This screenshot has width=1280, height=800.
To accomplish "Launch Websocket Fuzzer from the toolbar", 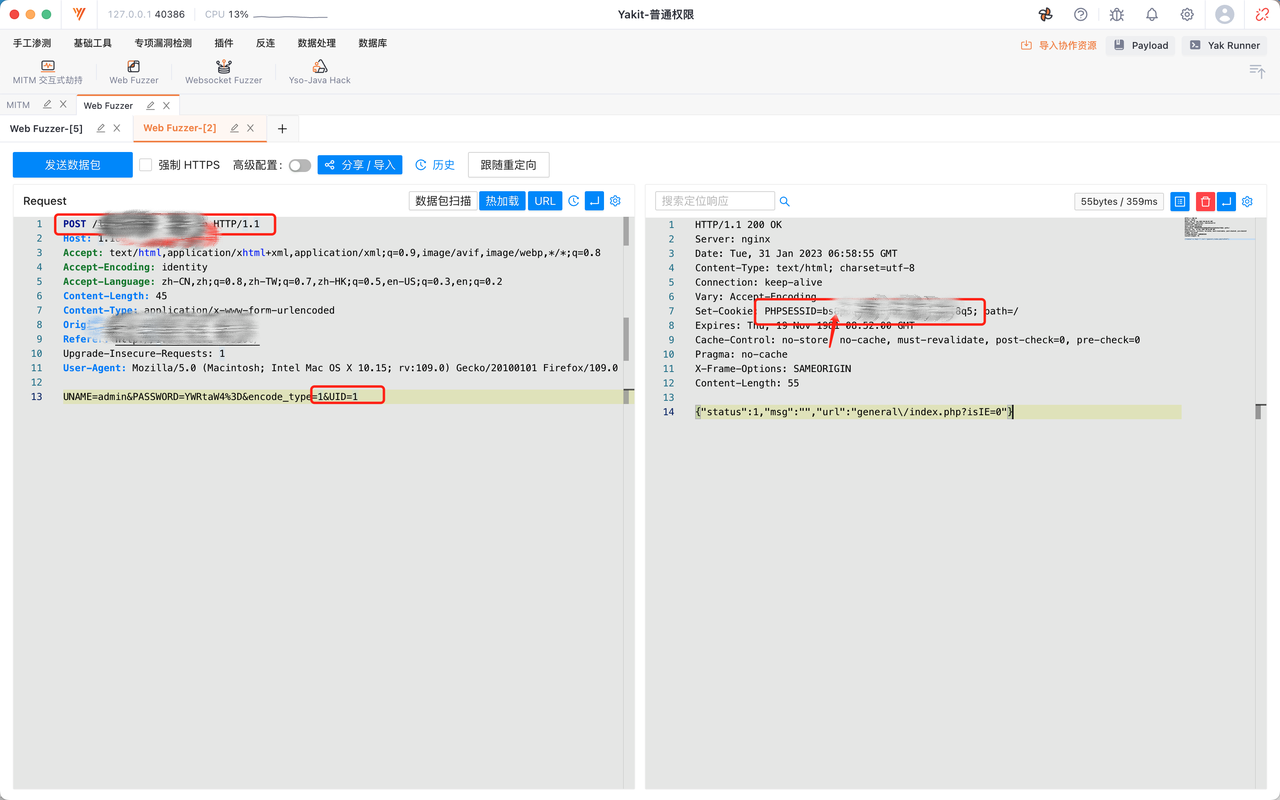I will point(223,72).
